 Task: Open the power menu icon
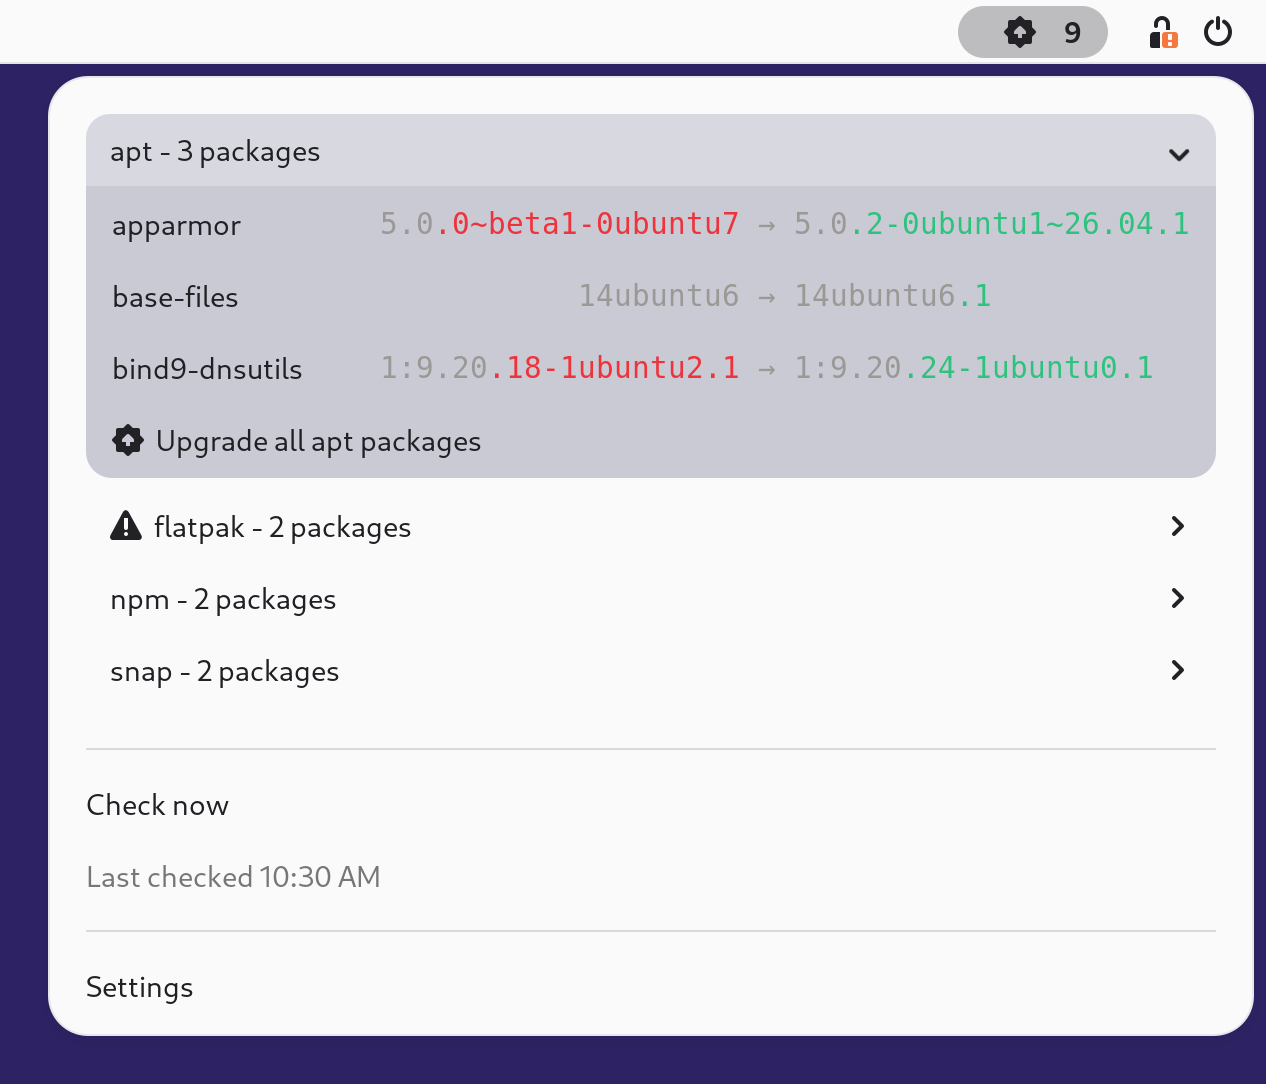pos(1218,32)
